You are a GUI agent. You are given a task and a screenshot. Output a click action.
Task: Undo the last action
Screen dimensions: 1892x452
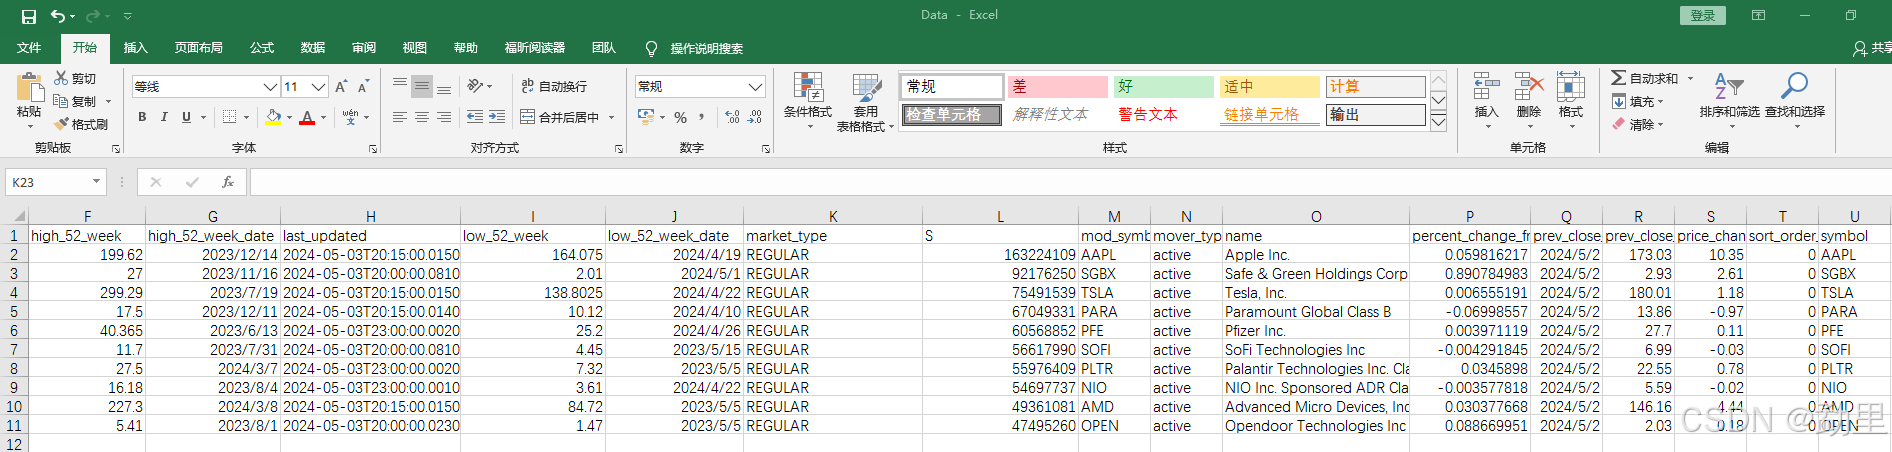click(58, 16)
